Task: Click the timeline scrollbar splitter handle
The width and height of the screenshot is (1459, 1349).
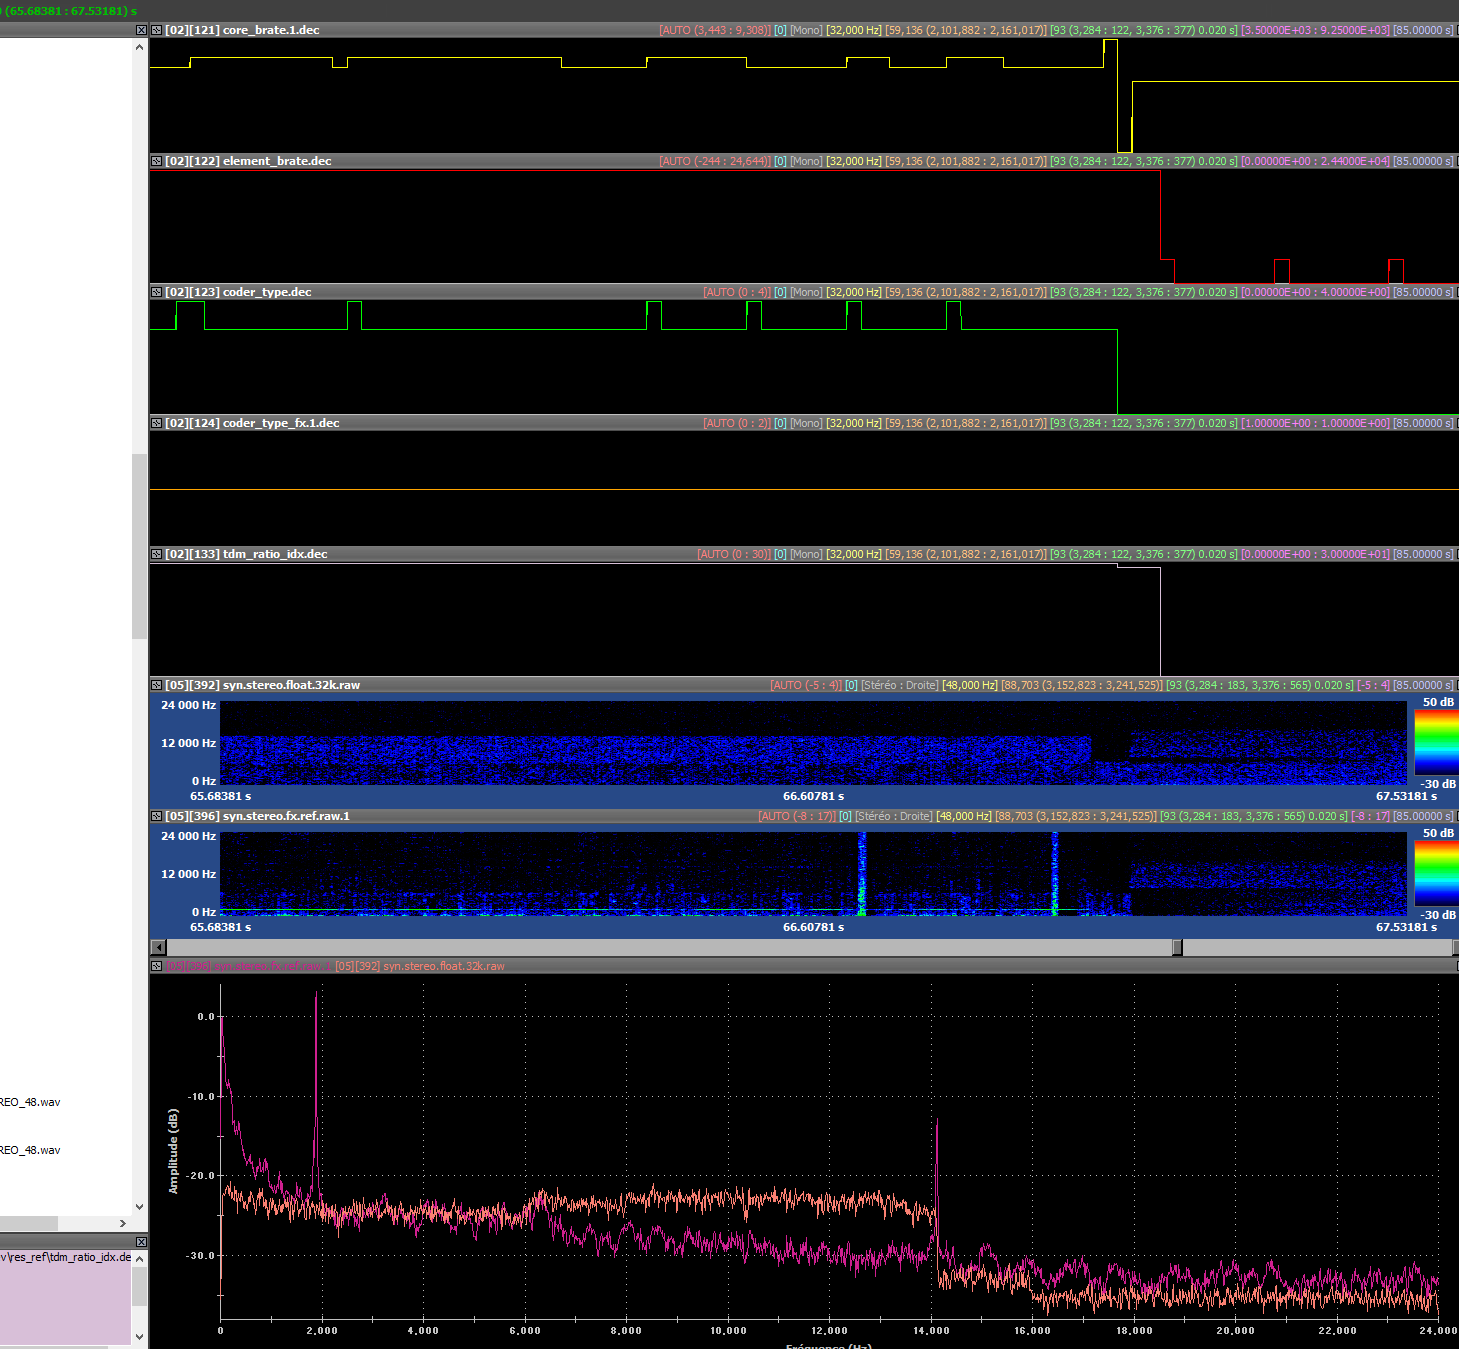Action: click(x=1177, y=947)
